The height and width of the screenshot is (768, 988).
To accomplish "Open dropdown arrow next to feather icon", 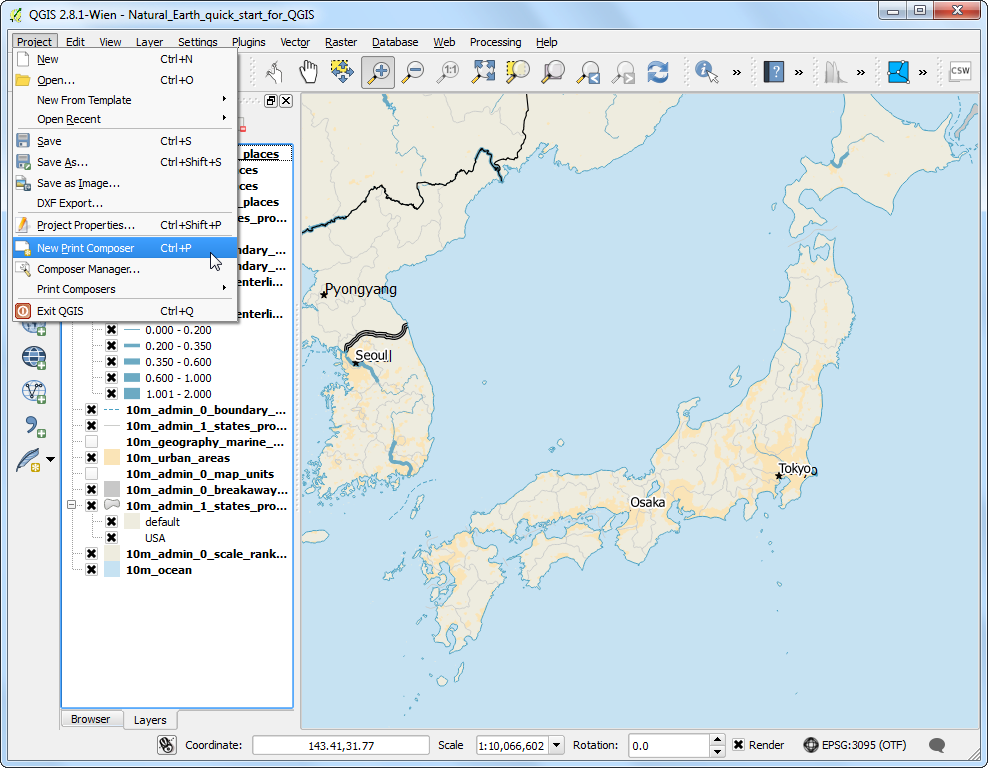I will 50,459.
